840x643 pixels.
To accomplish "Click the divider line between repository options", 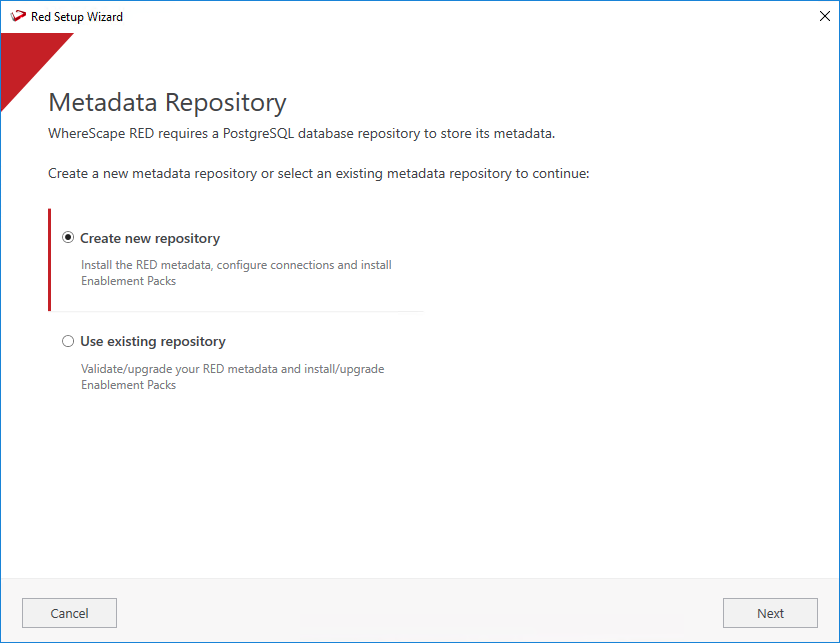I will 240,311.
